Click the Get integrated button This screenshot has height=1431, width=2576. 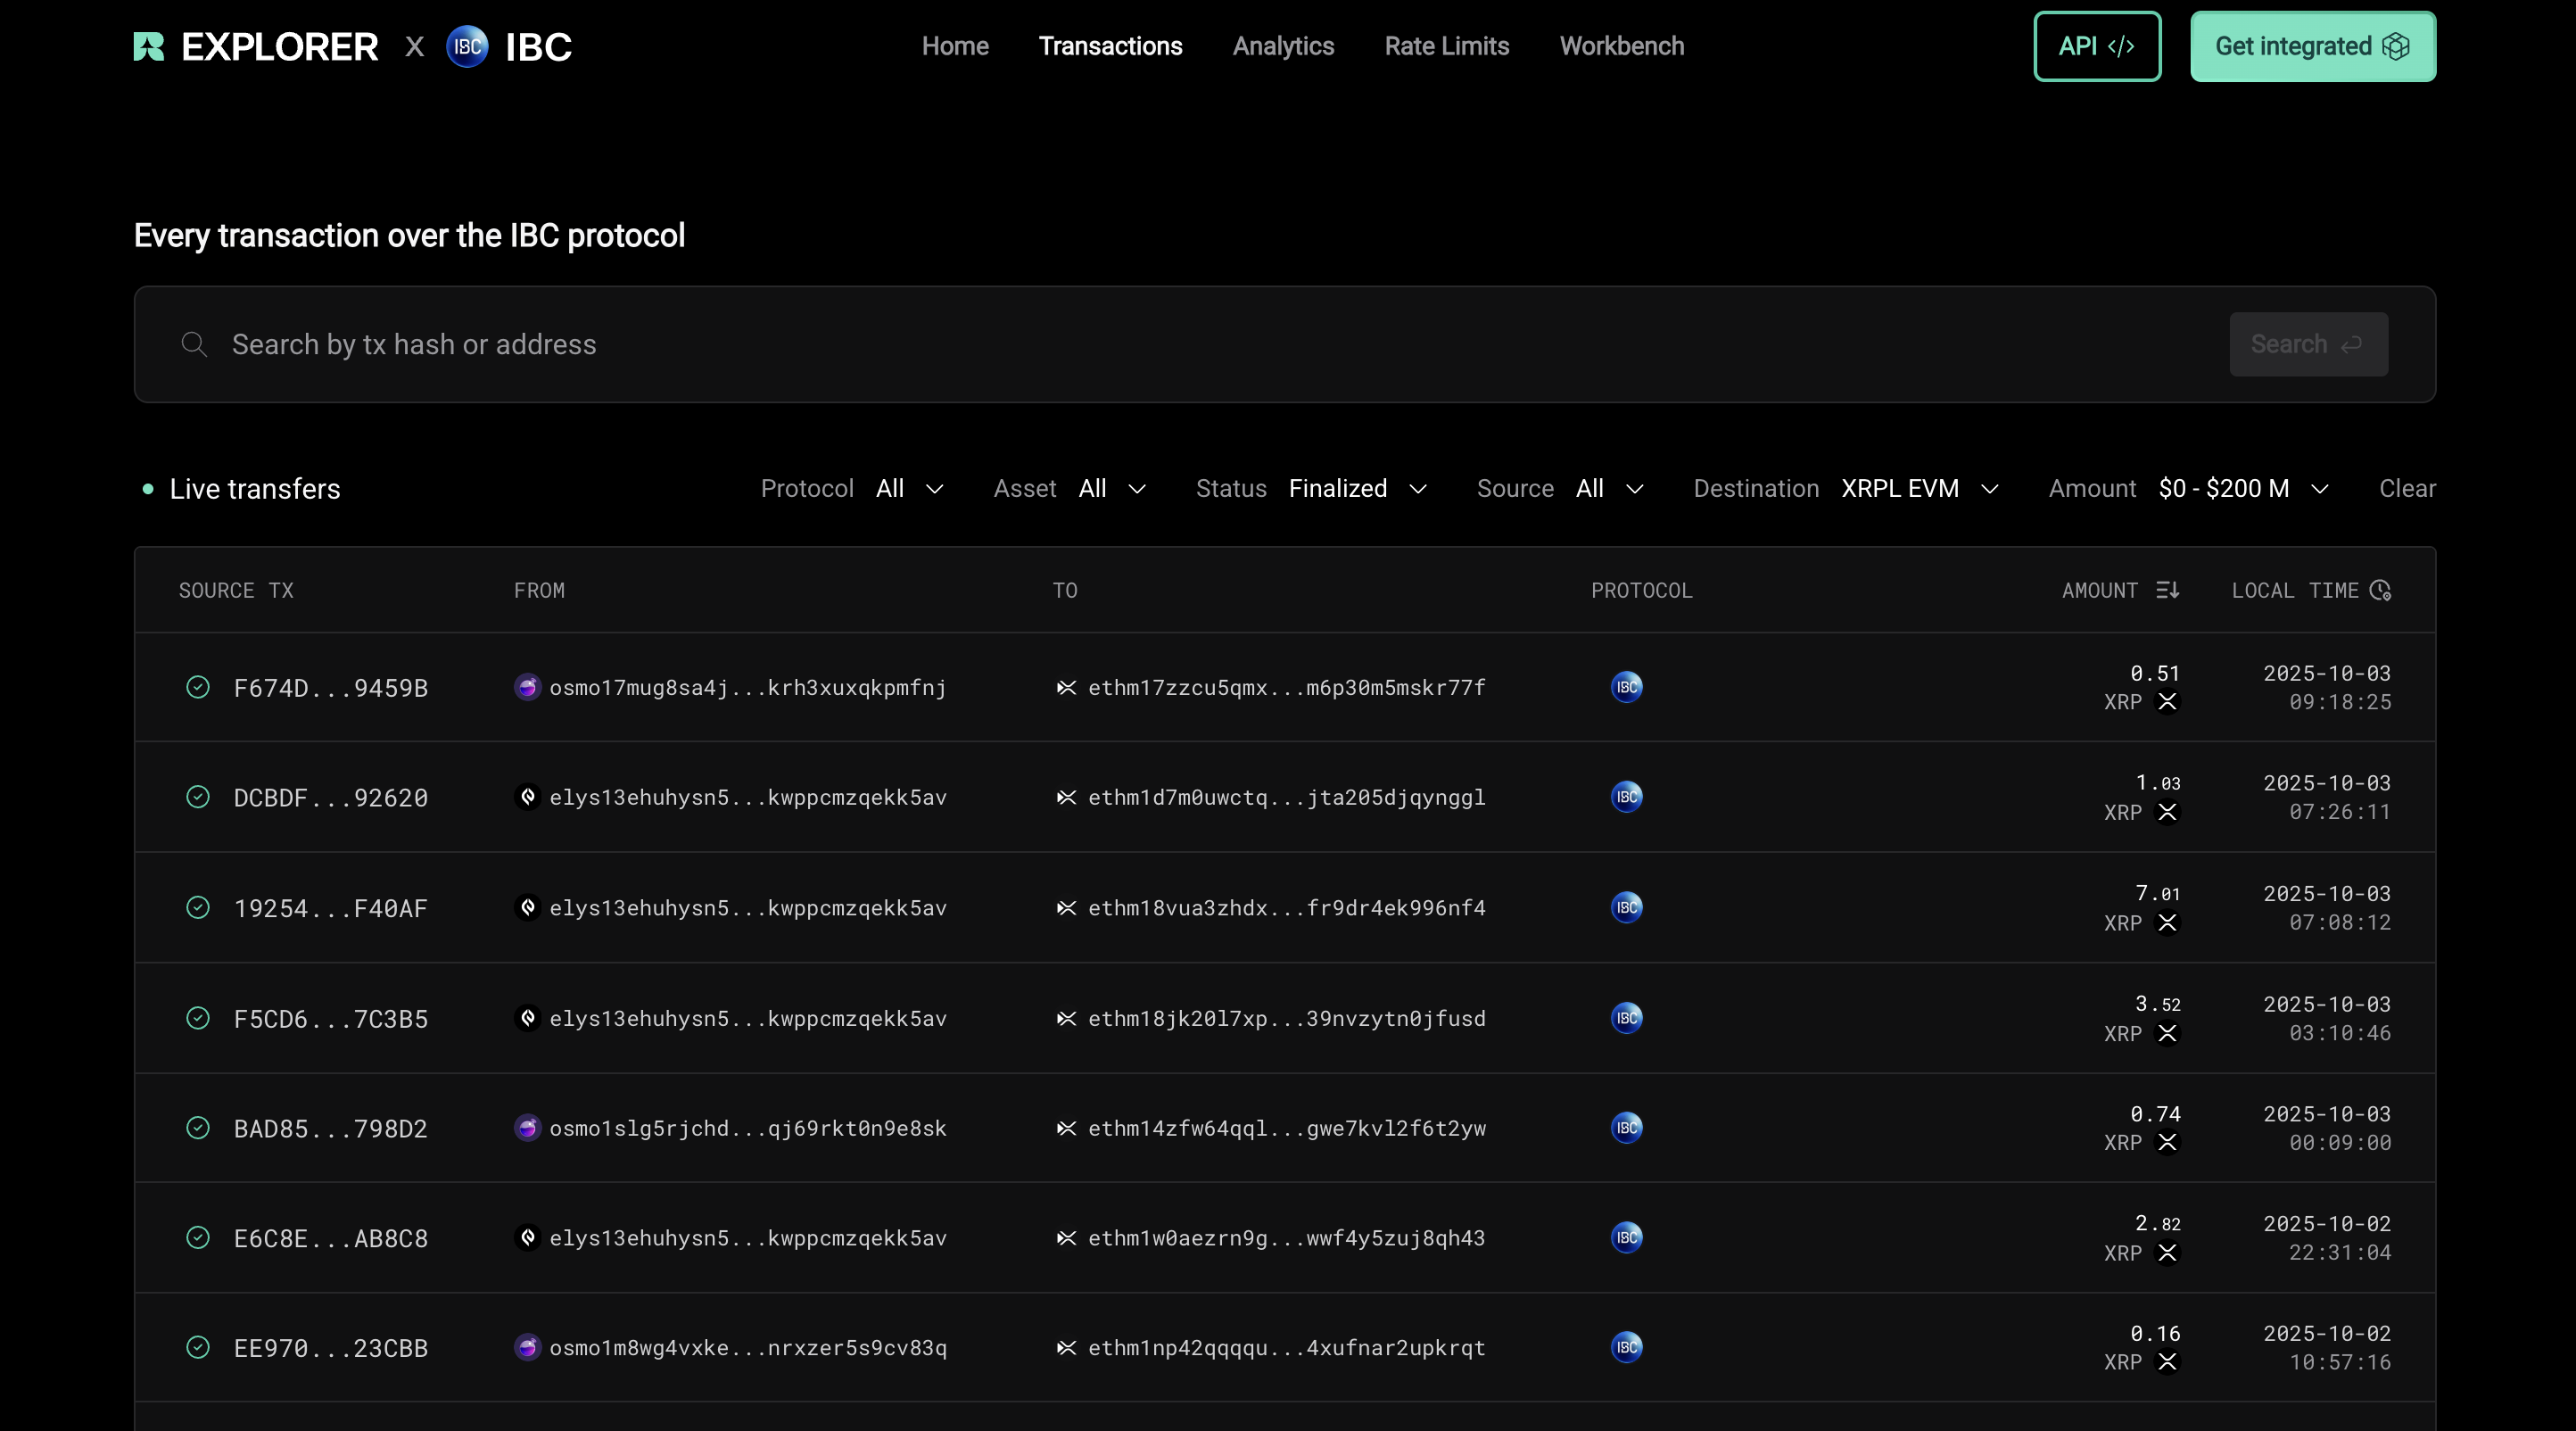click(x=2312, y=46)
